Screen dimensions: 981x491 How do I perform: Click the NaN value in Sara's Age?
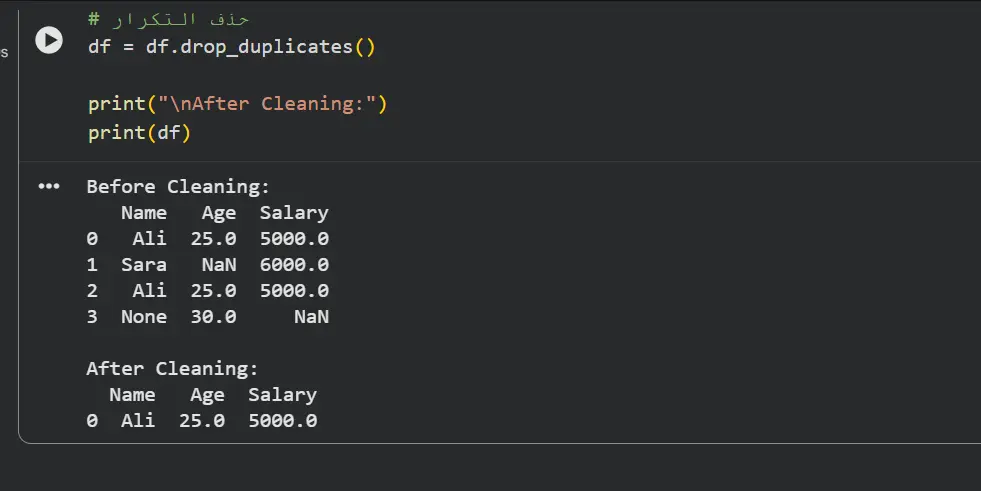pyautogui.click(x=219, y=265)
